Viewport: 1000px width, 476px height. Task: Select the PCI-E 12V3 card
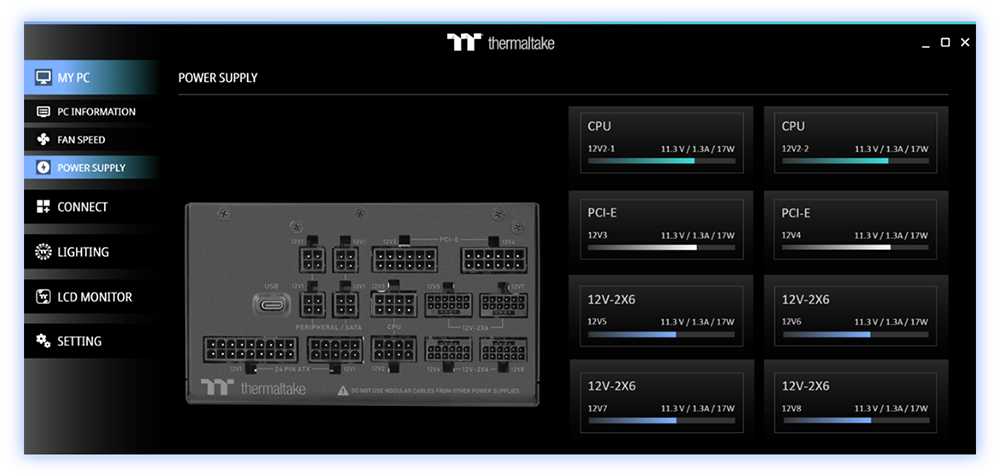(x=661, y=229)
